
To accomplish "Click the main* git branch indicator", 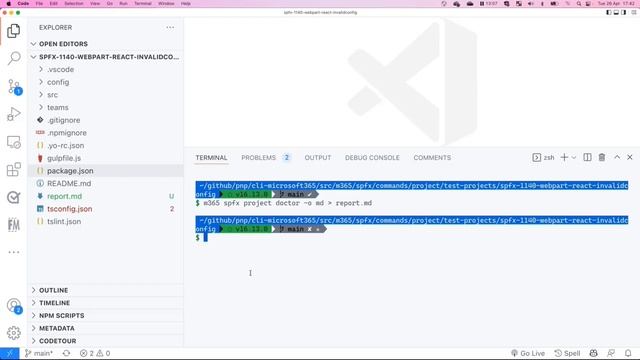I will [x=39, y=353].
